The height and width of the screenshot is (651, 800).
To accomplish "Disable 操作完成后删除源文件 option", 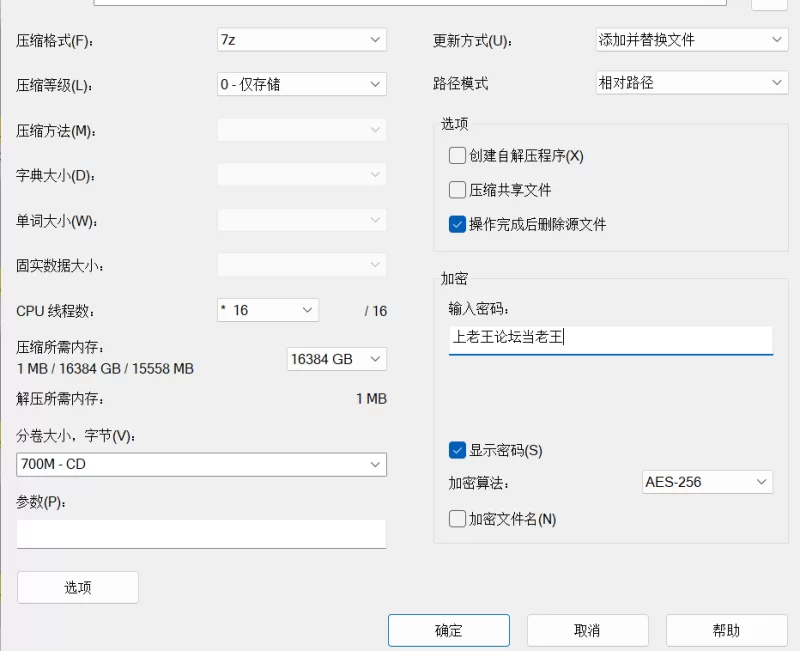I will click(x=457, y=224).
